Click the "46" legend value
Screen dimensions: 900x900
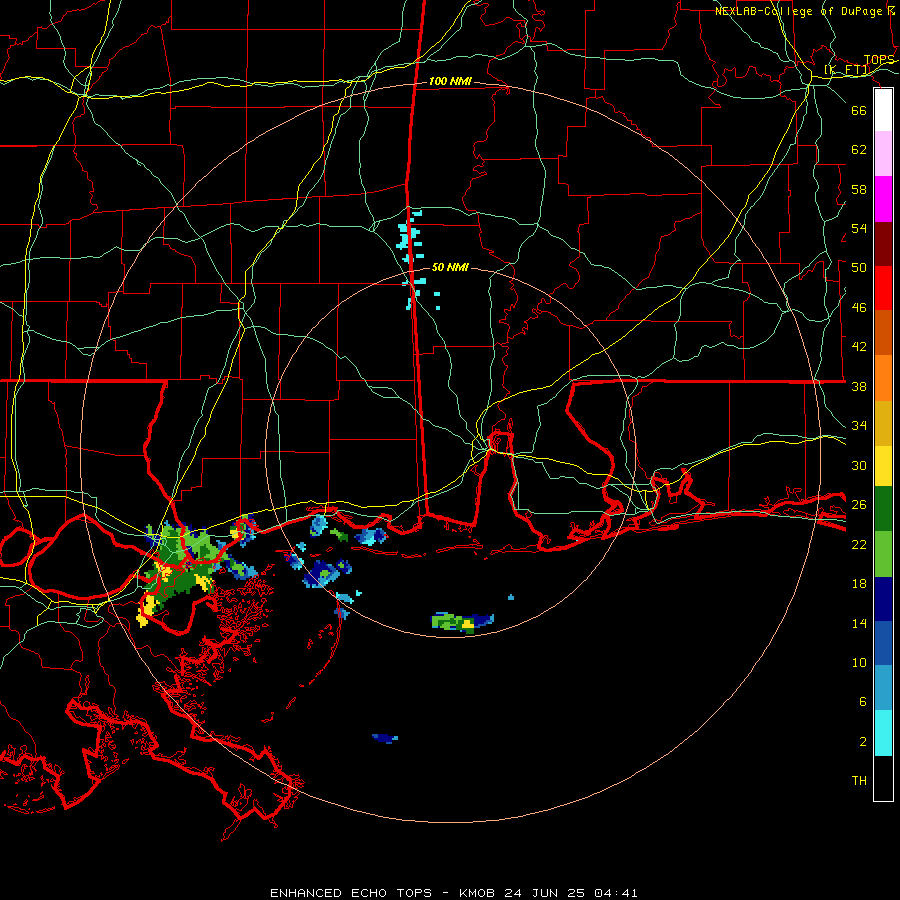pyautogui.click(x=859, y=308)
